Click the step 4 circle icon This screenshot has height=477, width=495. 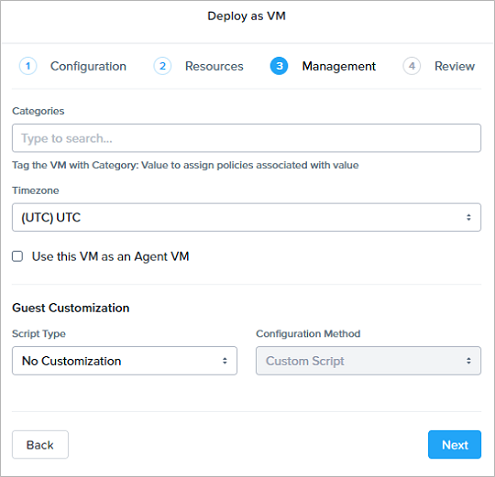[412, 66]
